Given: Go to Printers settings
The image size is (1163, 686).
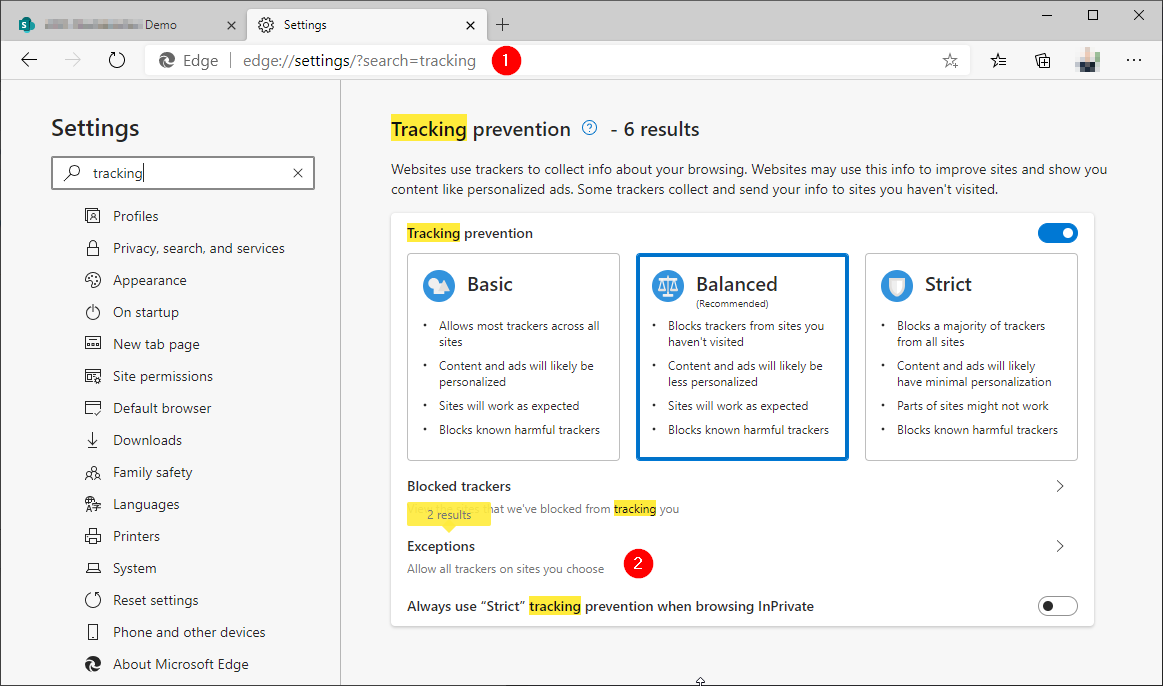Looking at the screenshot, I should (x=136, y=535).
